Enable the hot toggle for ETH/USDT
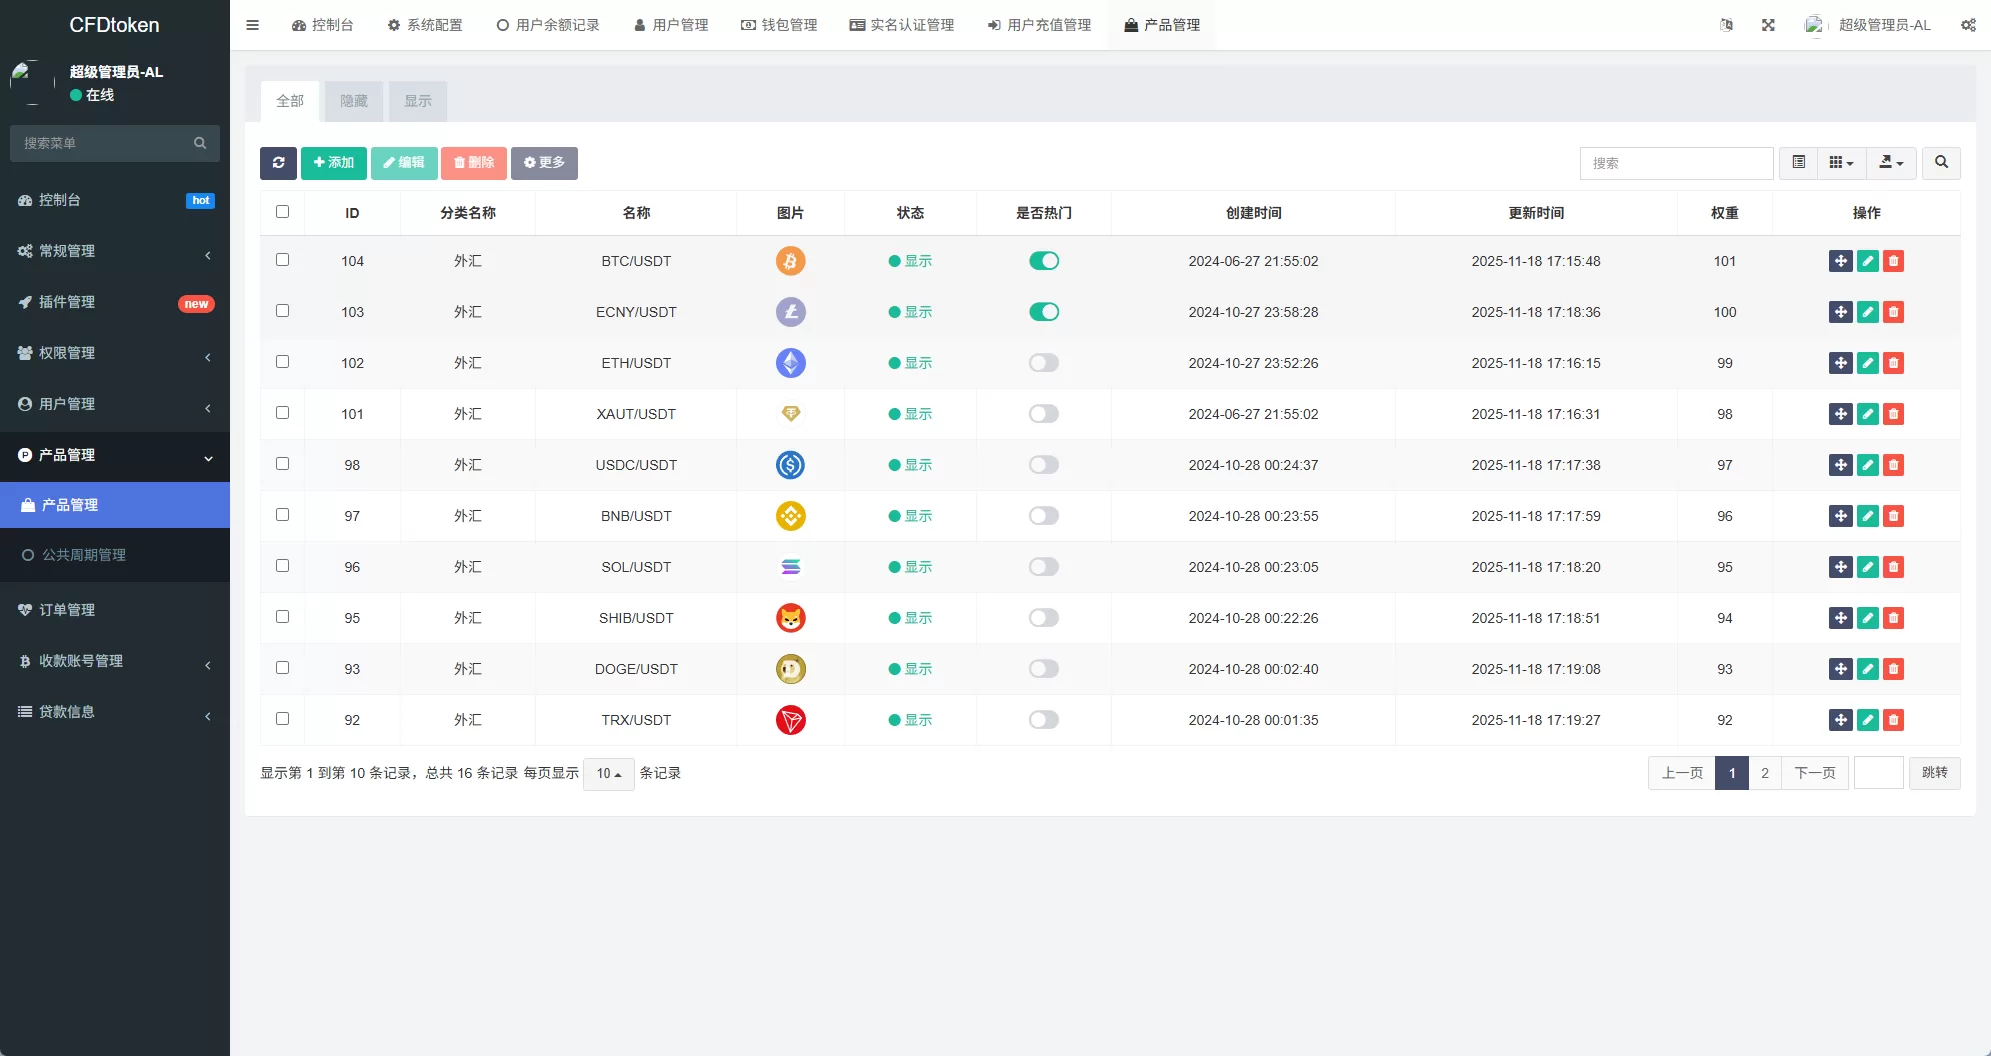 (1043, 363)
